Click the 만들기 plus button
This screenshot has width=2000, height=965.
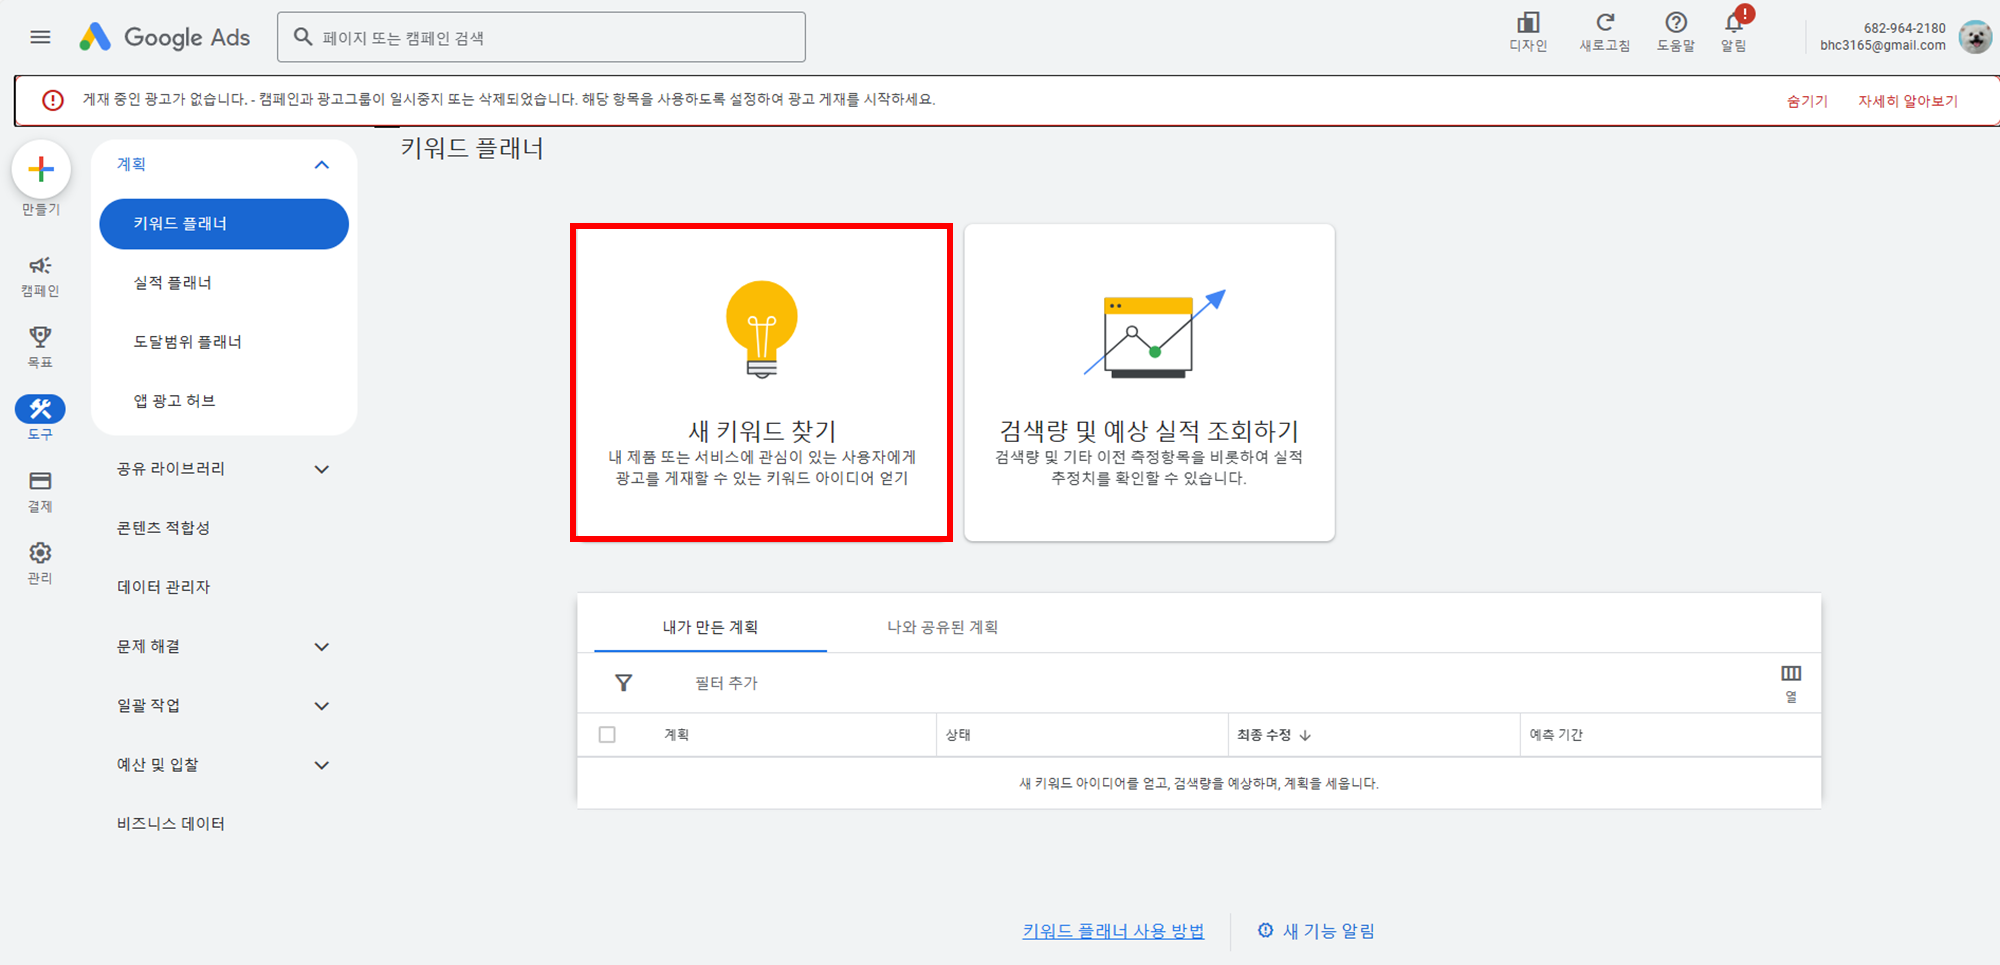[40, 171]
